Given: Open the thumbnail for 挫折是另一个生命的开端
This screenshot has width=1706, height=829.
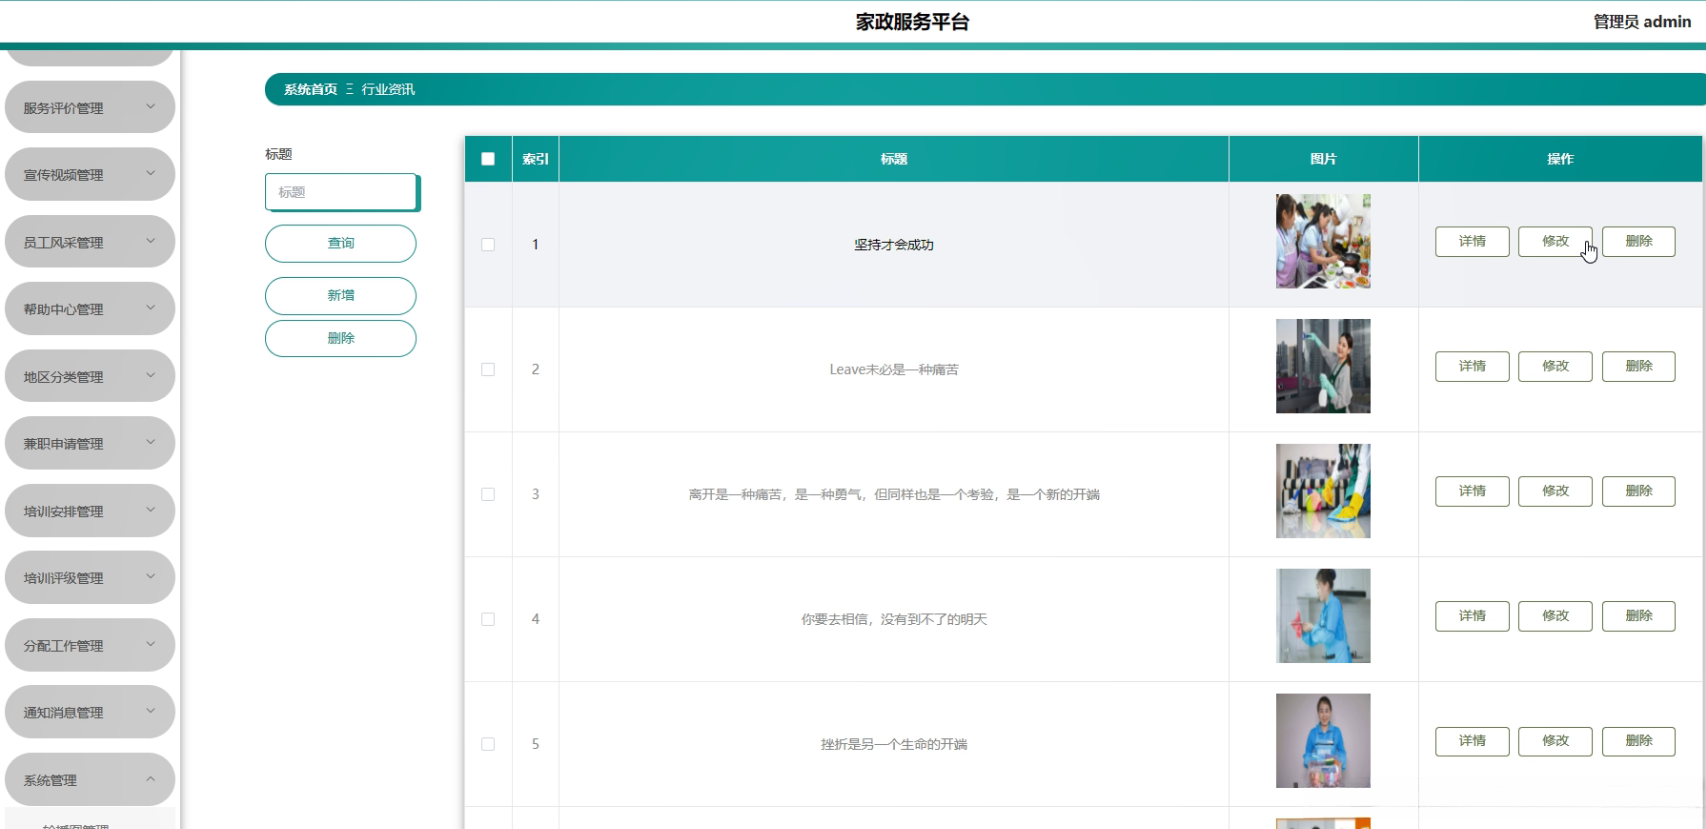Looking at the screenshot, I should pyautogui.click(x=1323, y=741).
